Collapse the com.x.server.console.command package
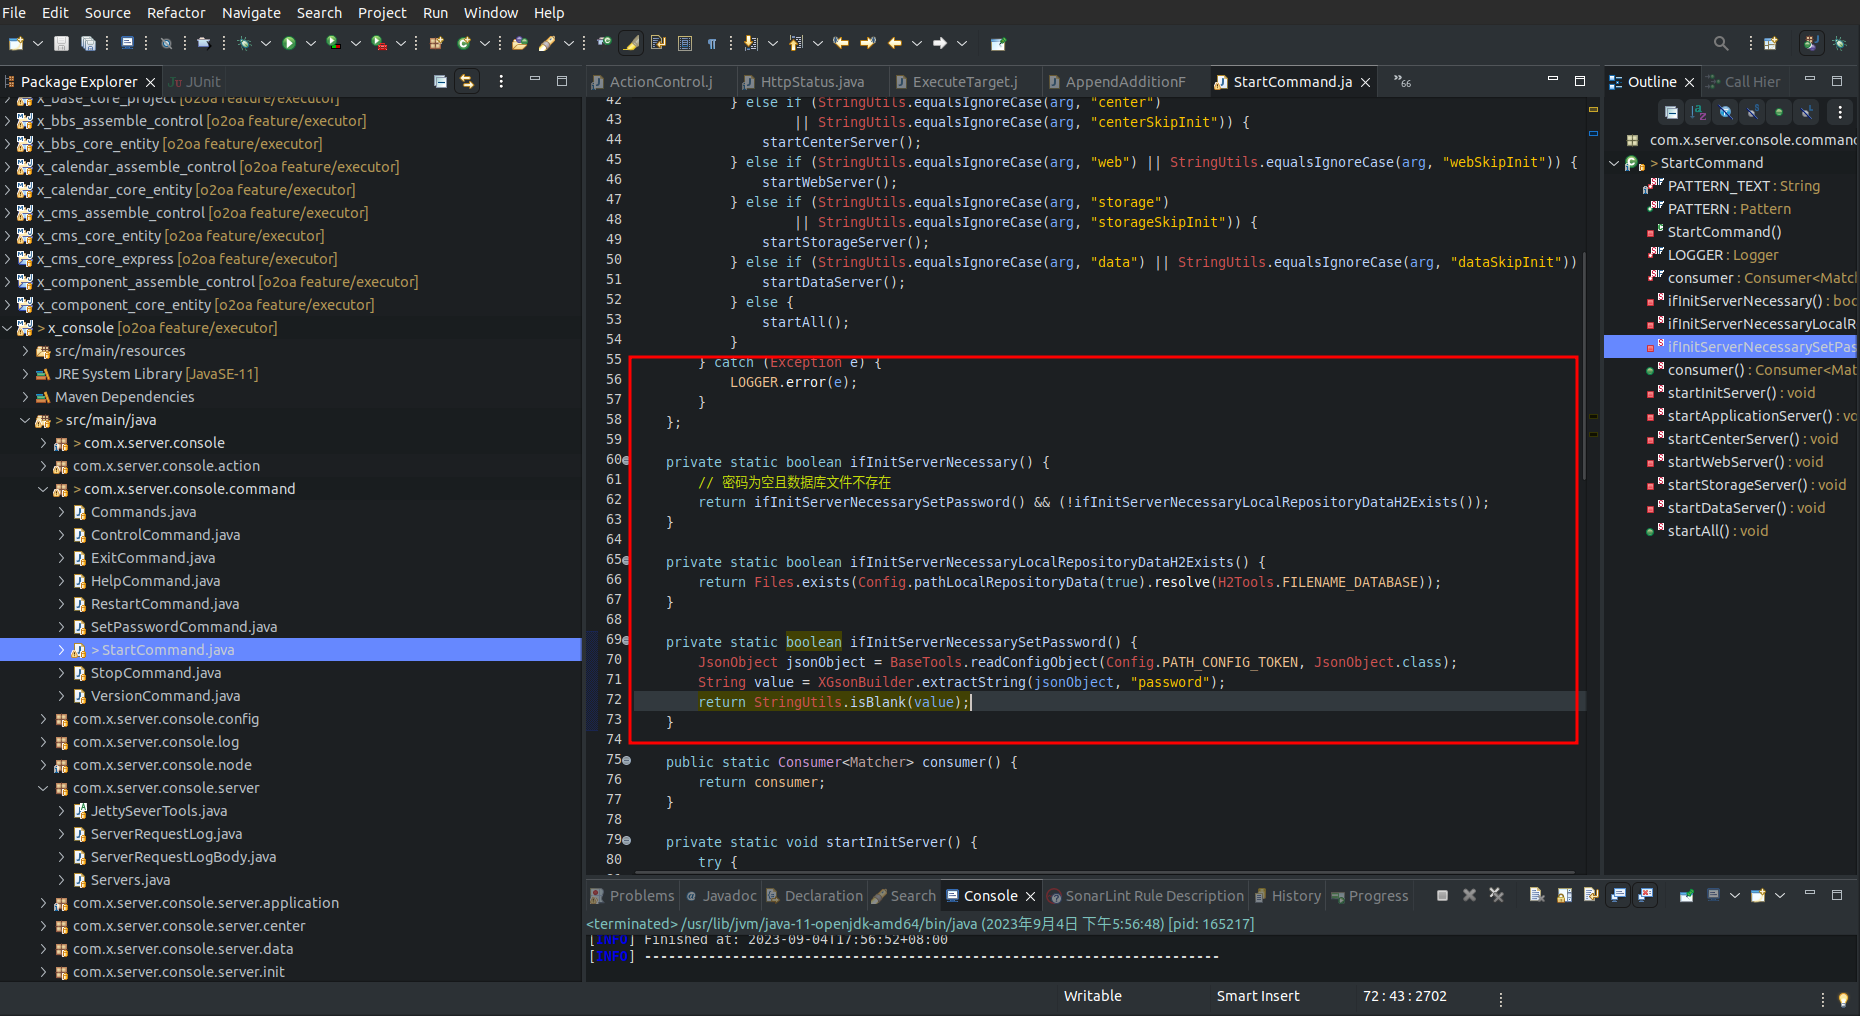This screenshot has height=1016, width=1860. pos(43,489)
